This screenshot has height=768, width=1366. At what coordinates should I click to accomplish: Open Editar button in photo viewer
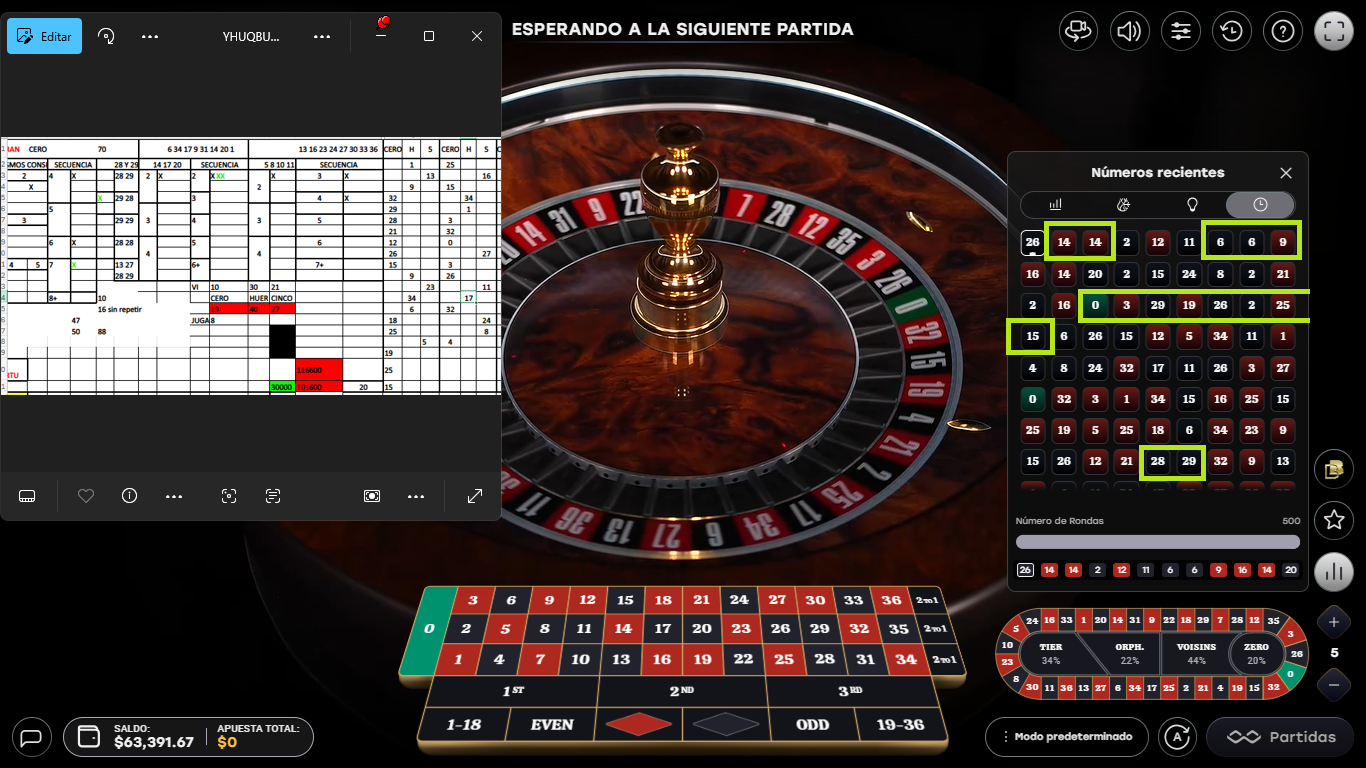click(x=44, y=36)
